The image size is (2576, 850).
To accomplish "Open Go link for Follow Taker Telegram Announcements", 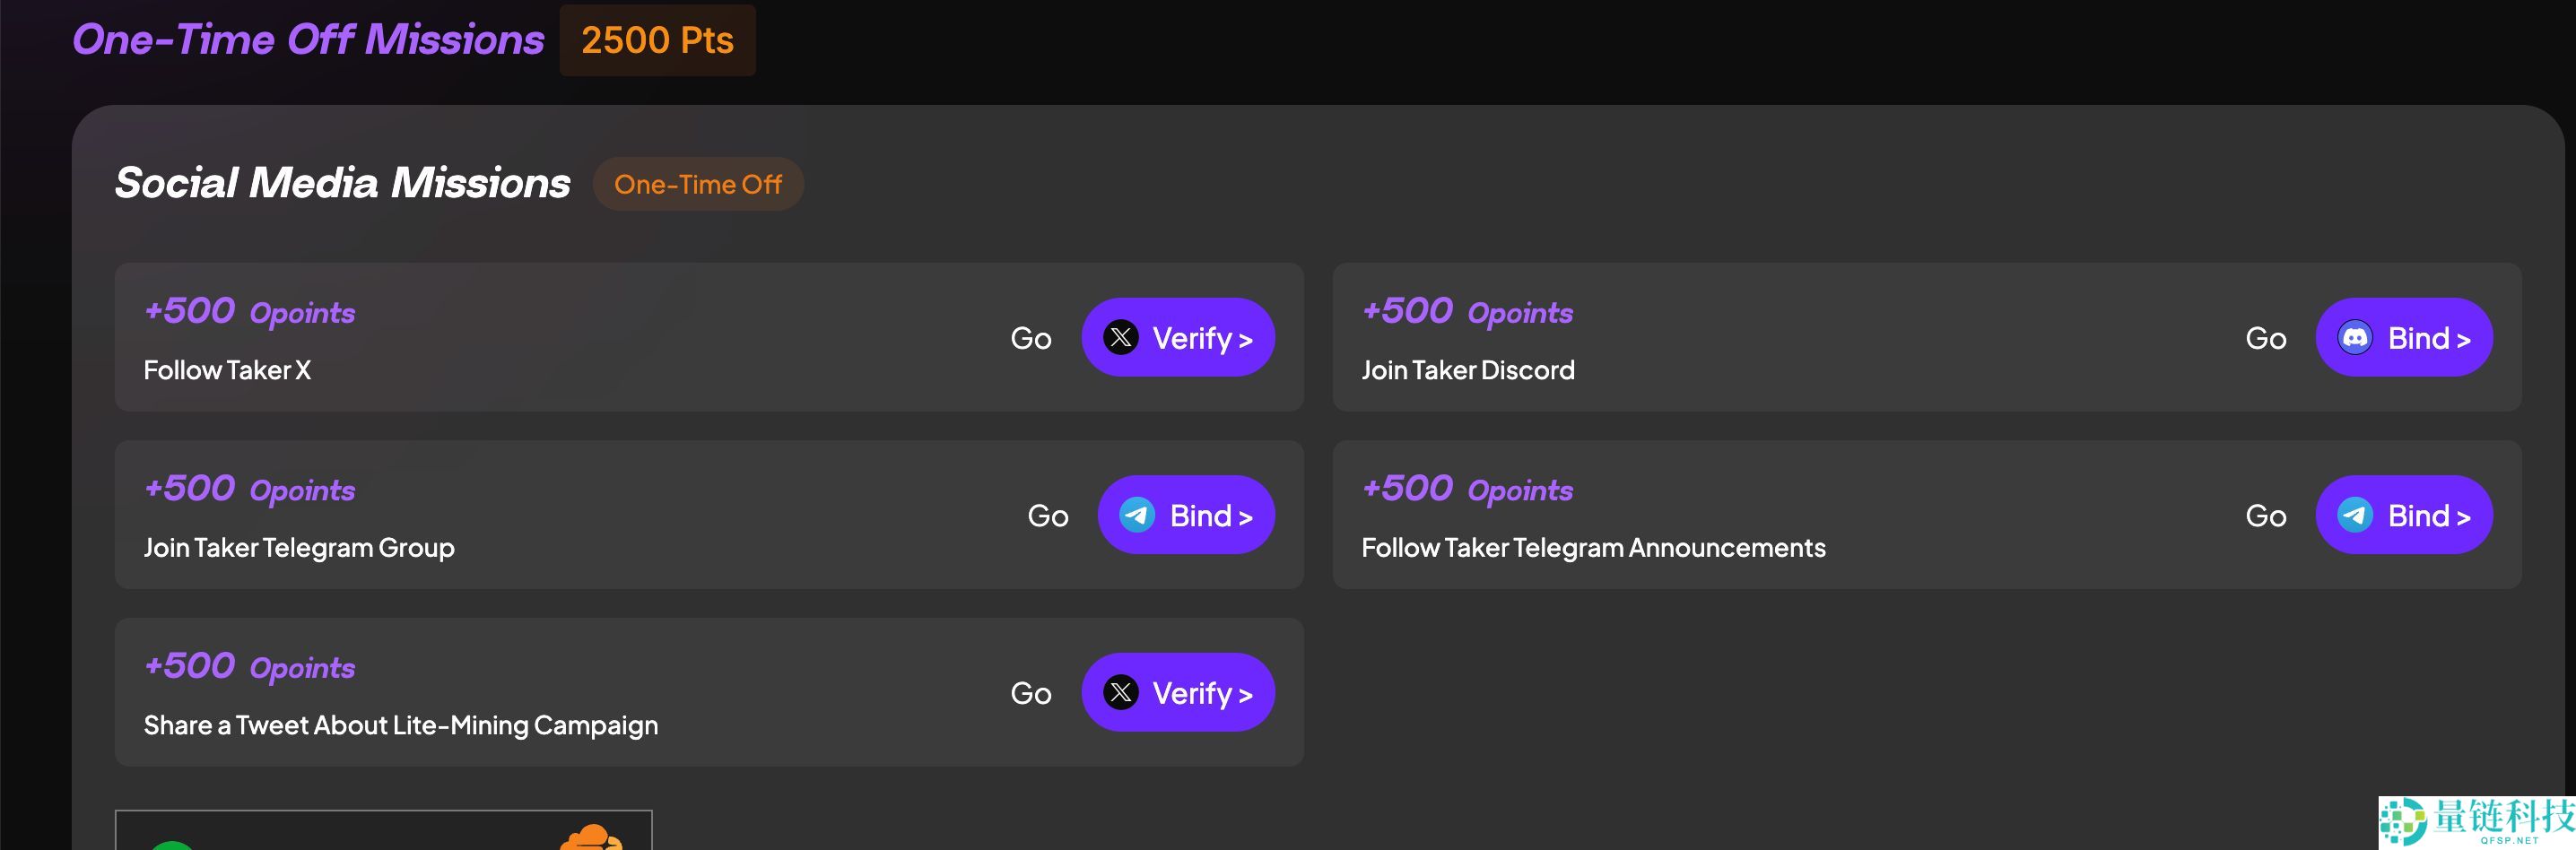I will click(2265, 516).
